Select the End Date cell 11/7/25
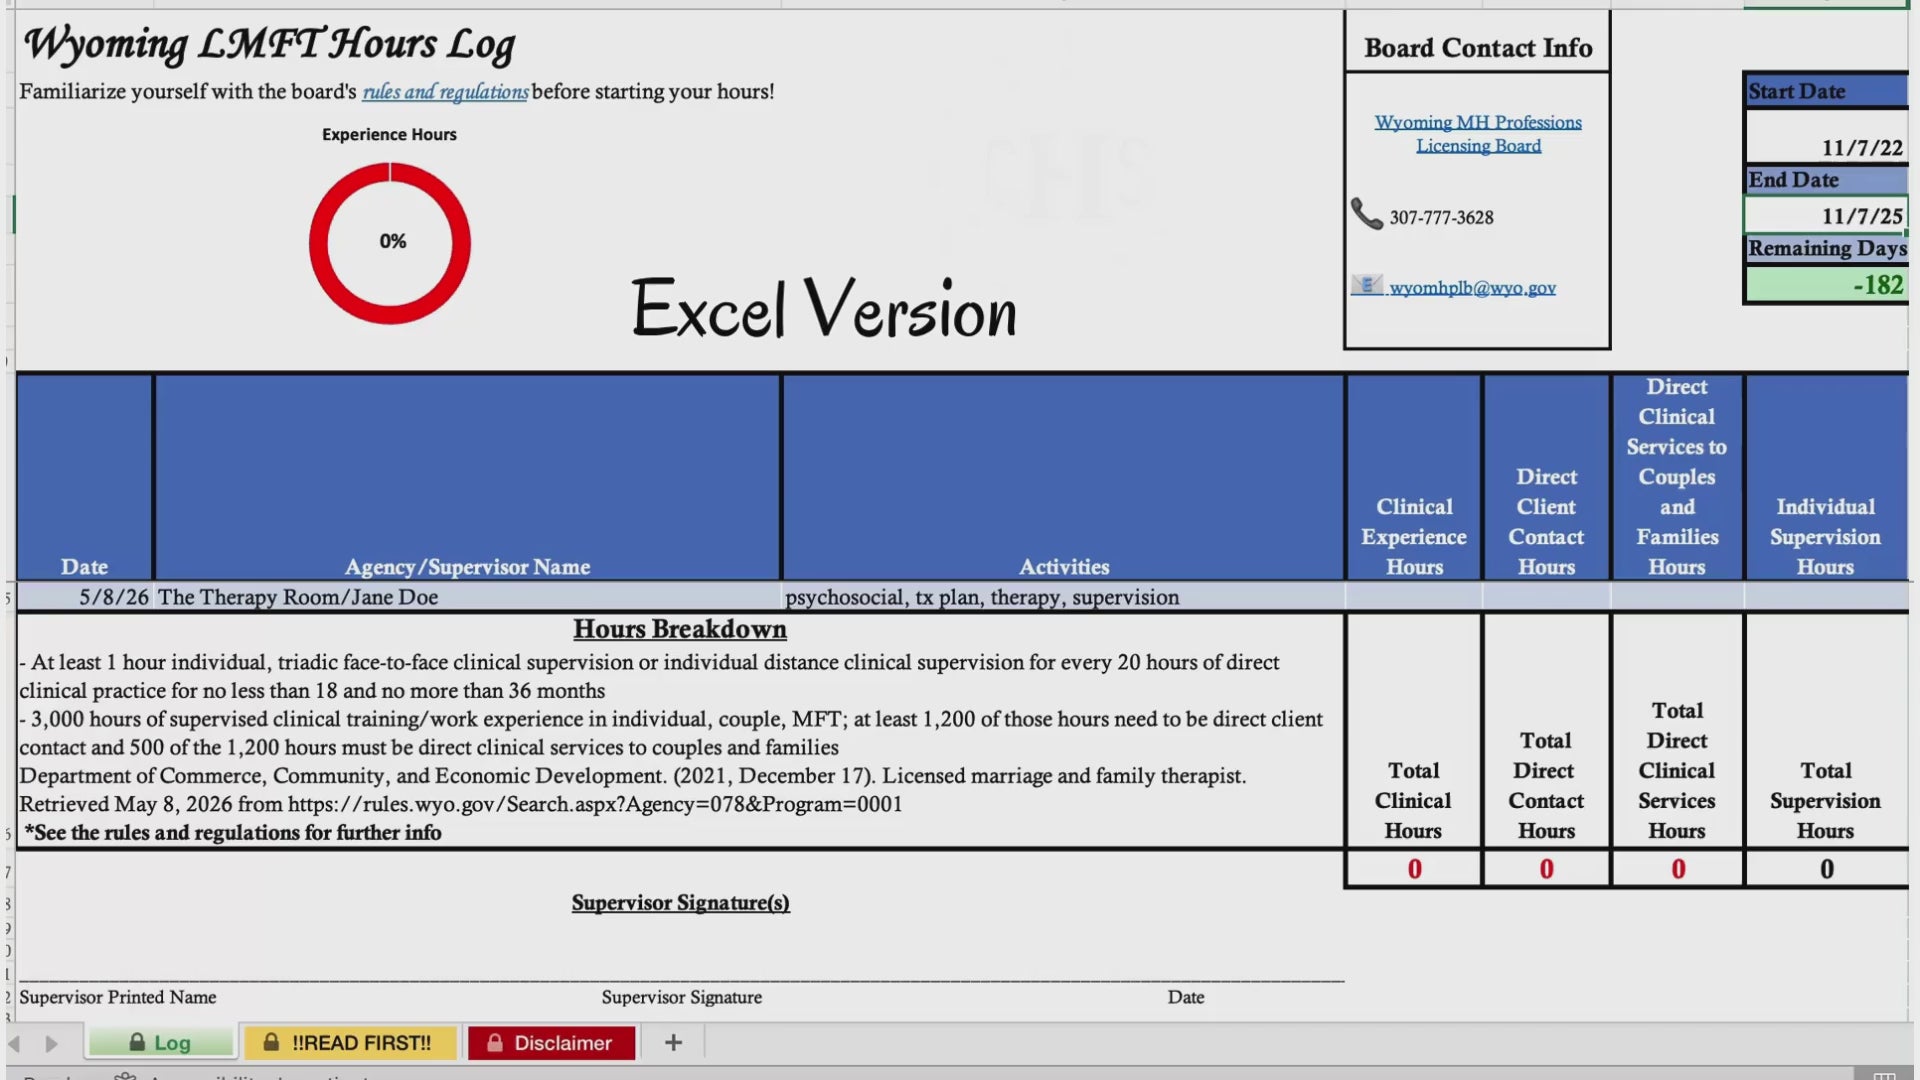 click(x=1826, y=214)
